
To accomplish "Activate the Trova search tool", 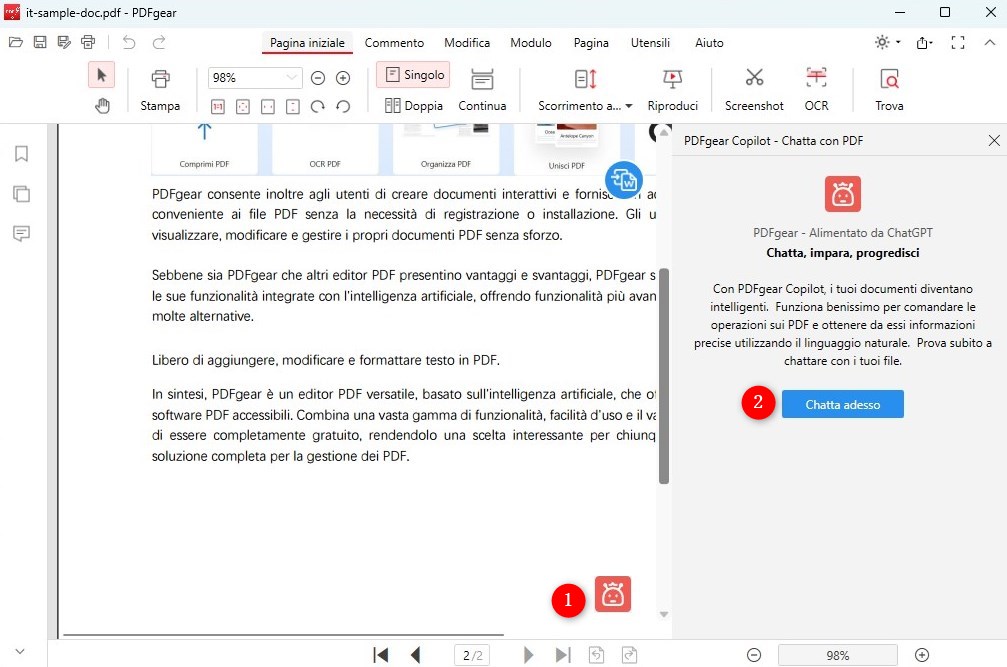I will 888,88.
